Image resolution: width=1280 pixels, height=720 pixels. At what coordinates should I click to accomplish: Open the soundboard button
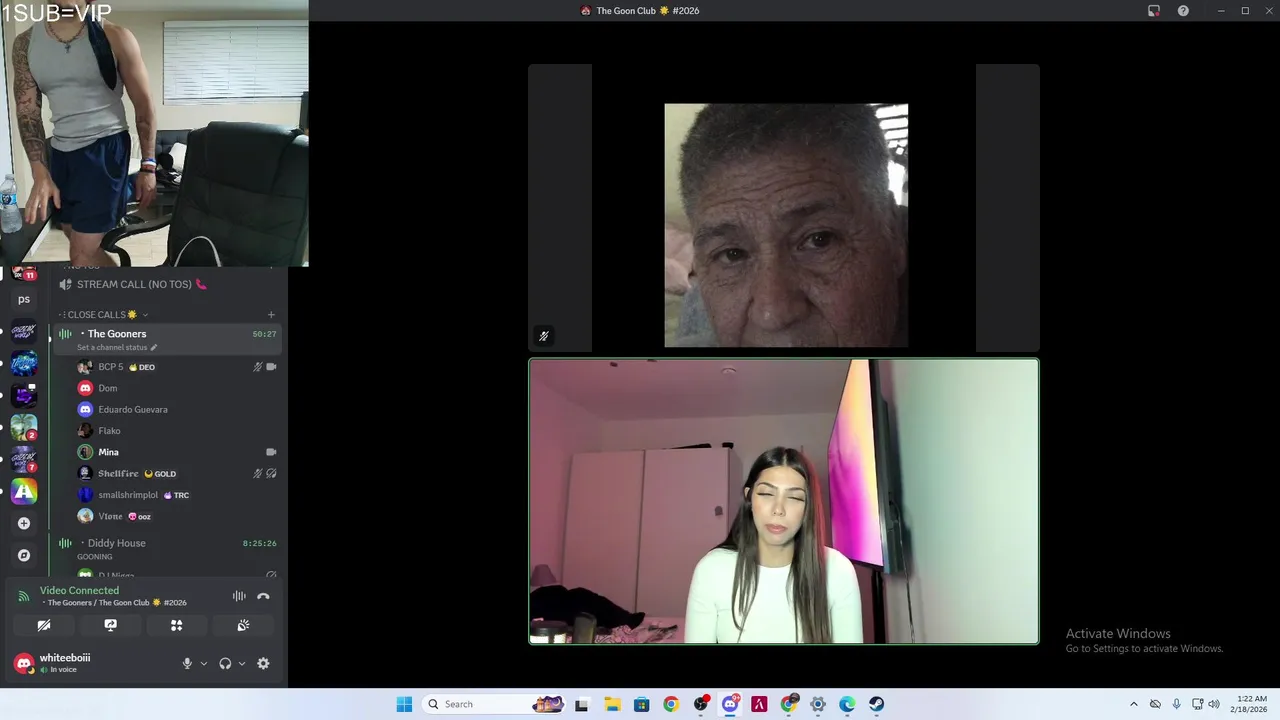[x=243, y=625]
